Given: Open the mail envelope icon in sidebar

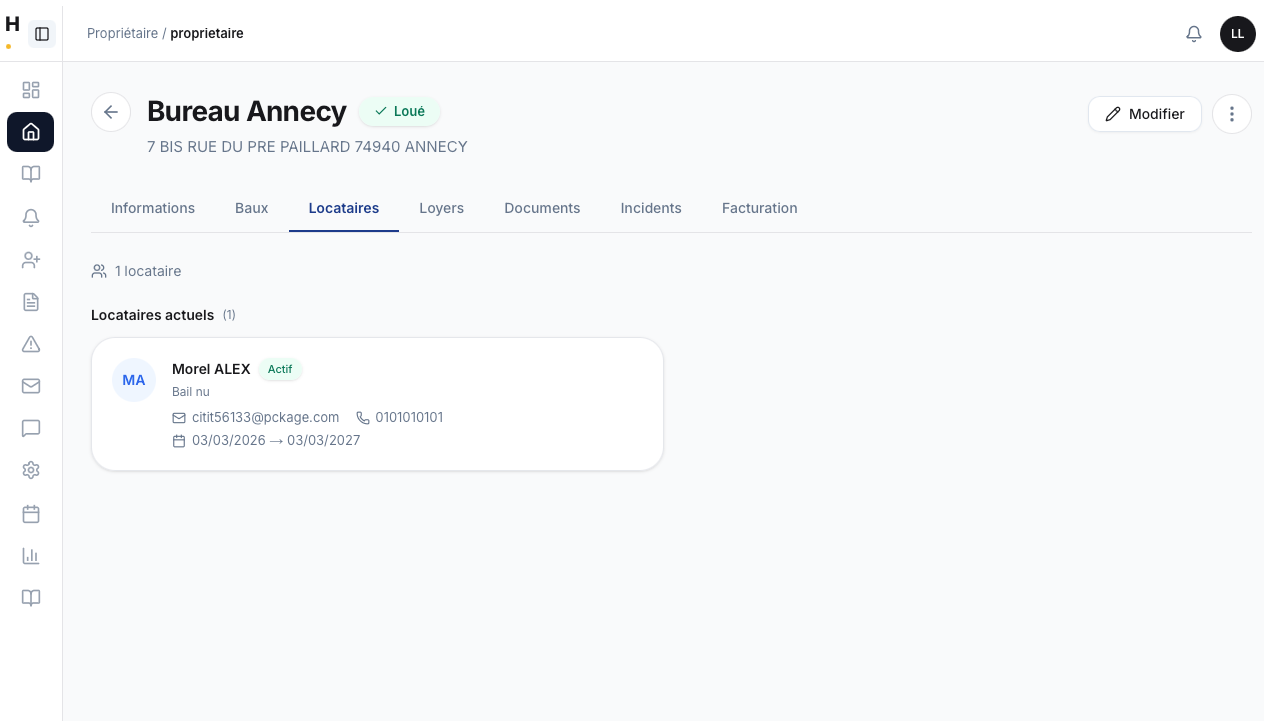Looking at the screenshot, I should pyautogui.click(x=31, y=386).
